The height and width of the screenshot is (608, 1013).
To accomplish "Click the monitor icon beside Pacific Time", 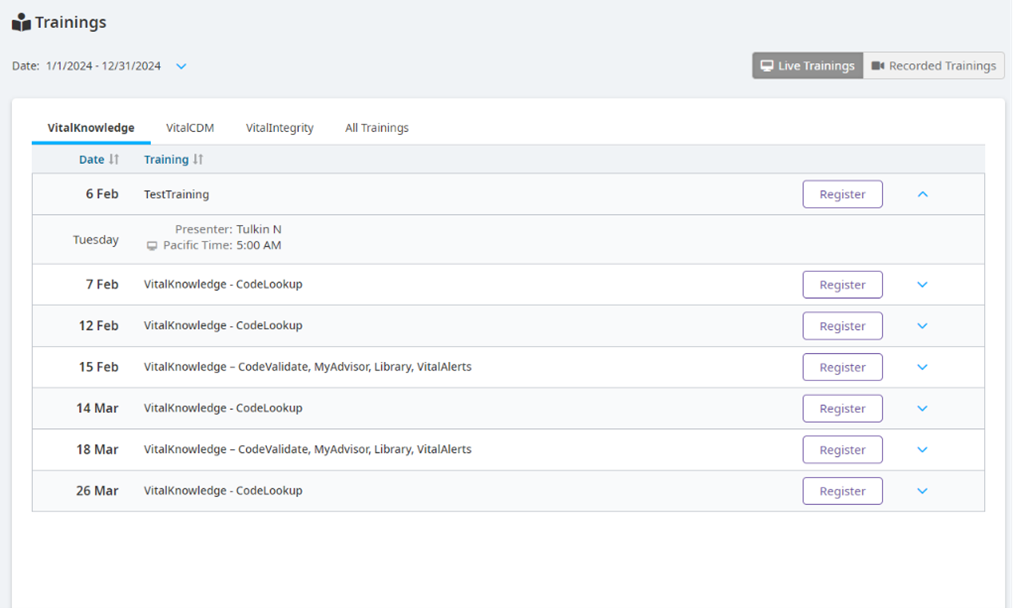I will 152,245.
